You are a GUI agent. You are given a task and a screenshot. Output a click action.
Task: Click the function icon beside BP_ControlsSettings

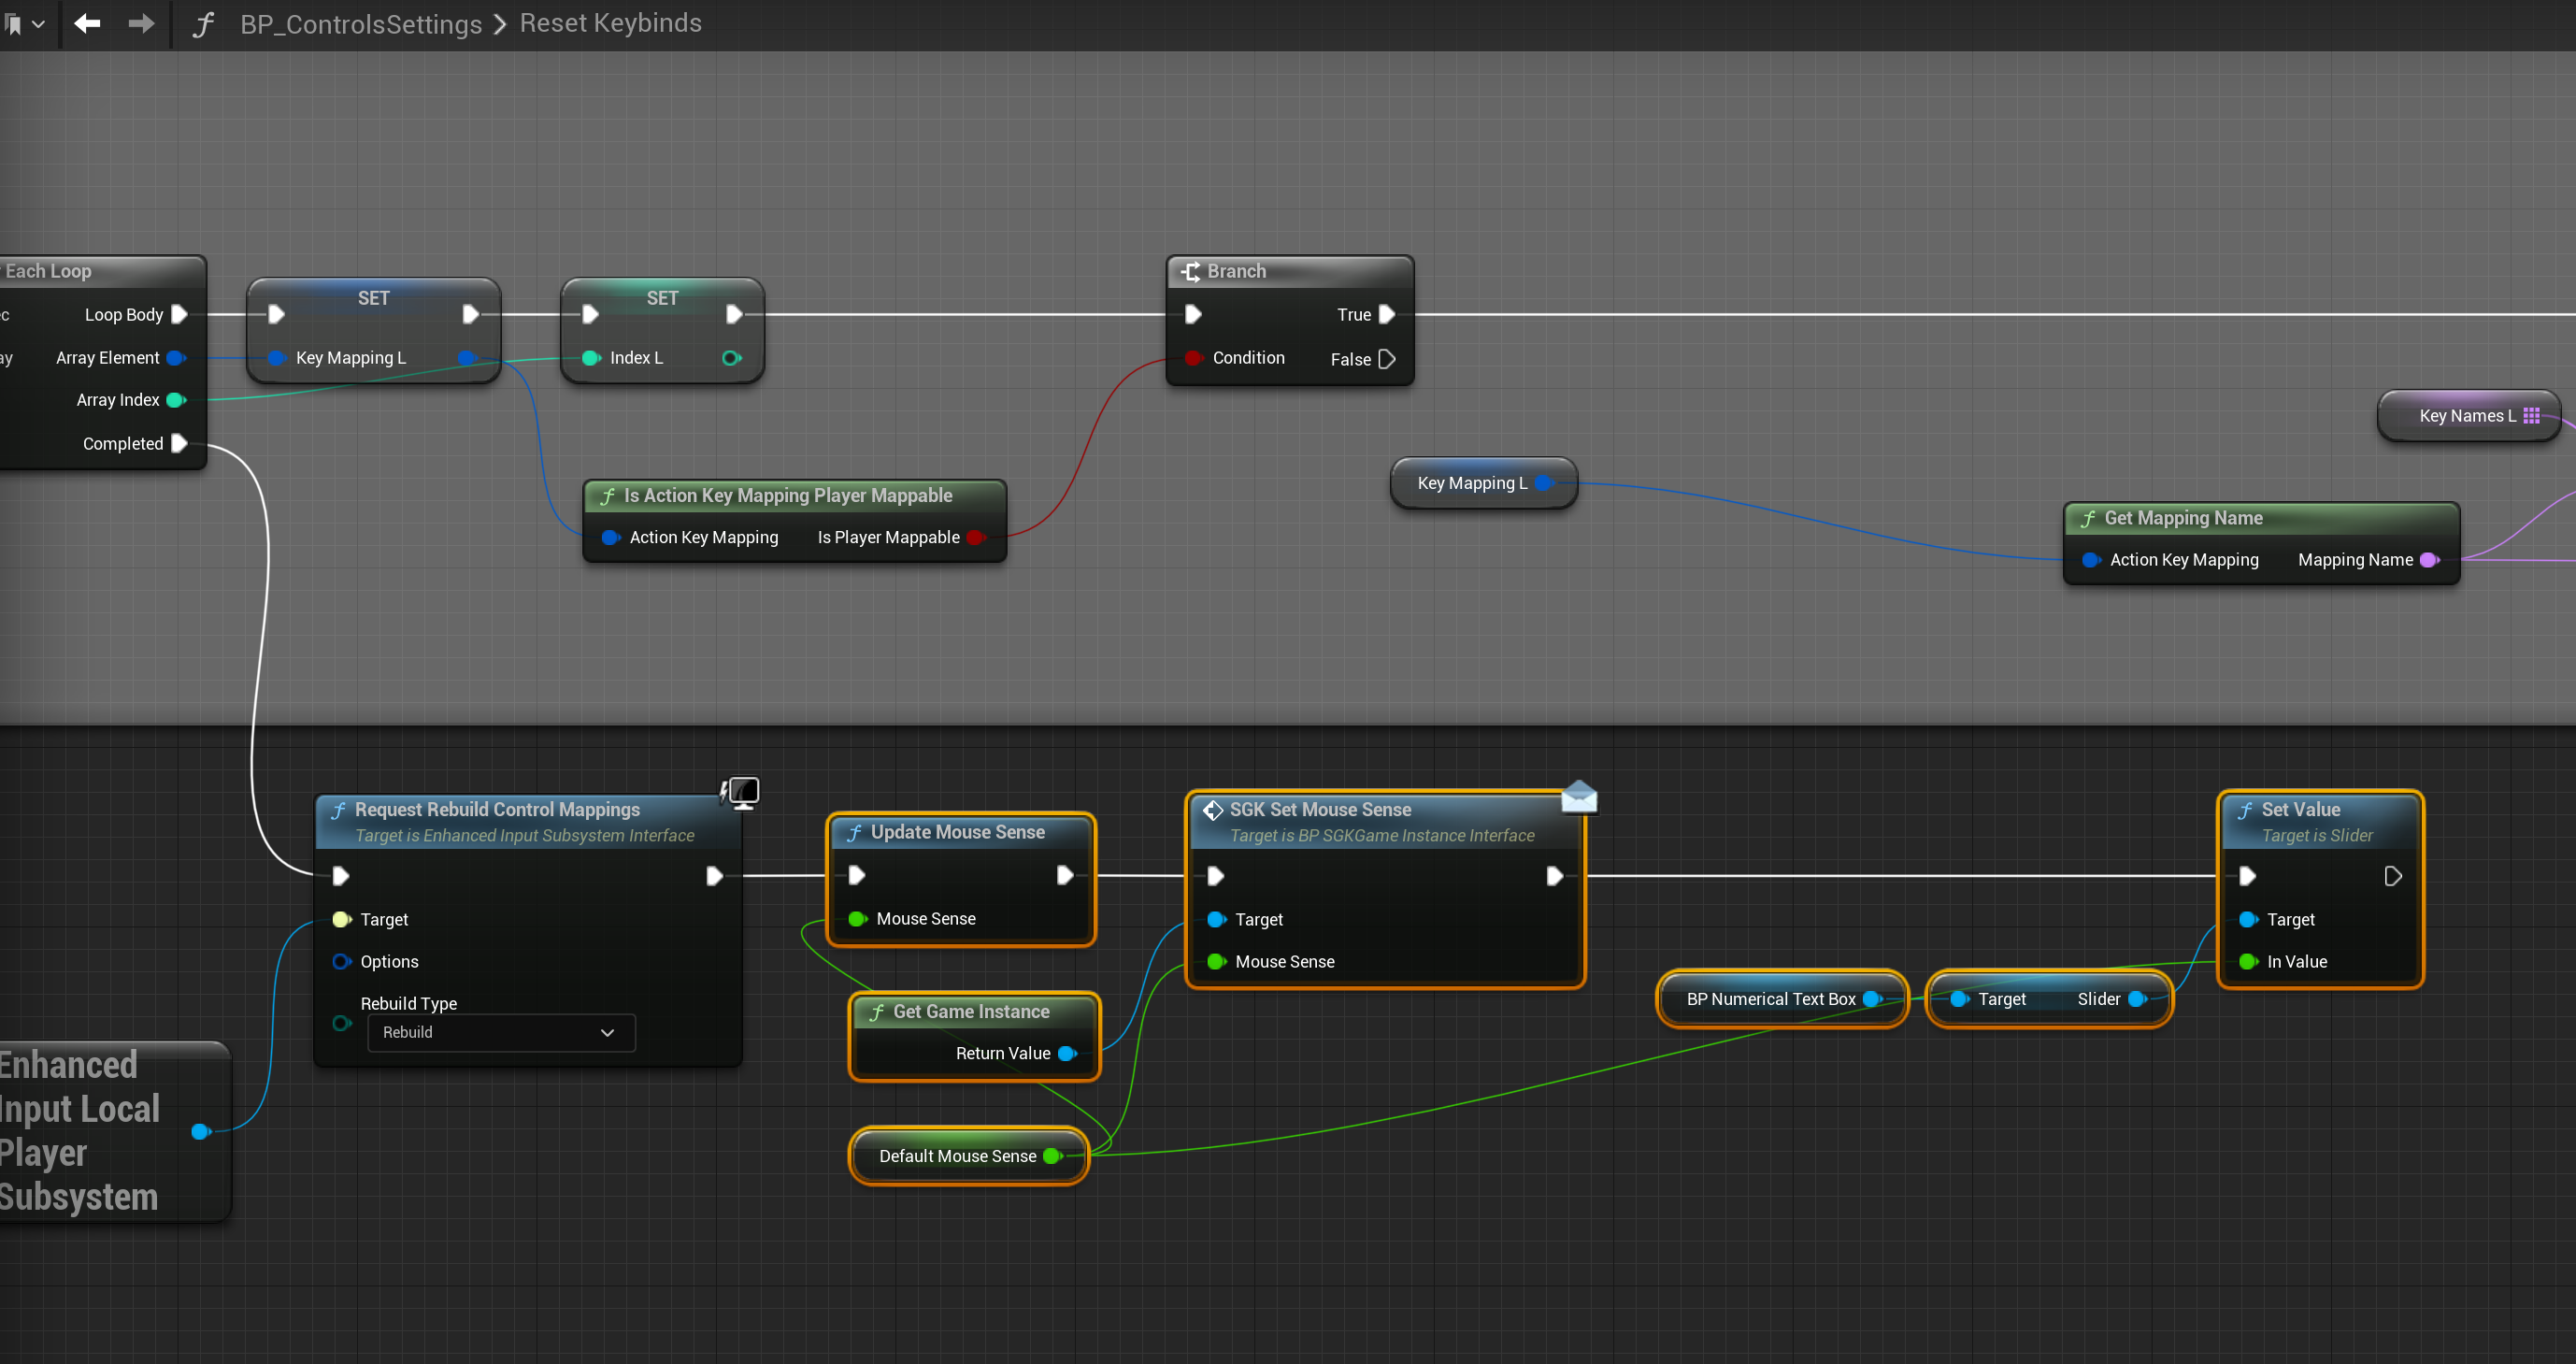[x=203, y=24]
